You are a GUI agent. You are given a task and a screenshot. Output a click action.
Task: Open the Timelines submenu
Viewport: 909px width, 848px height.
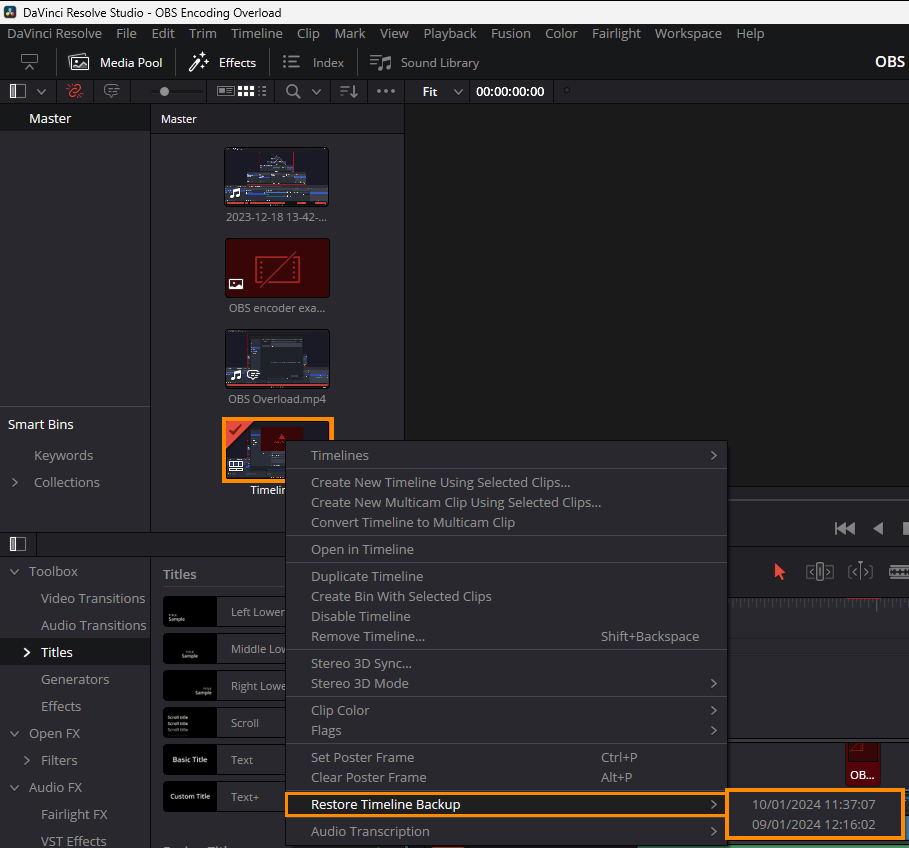506,456
